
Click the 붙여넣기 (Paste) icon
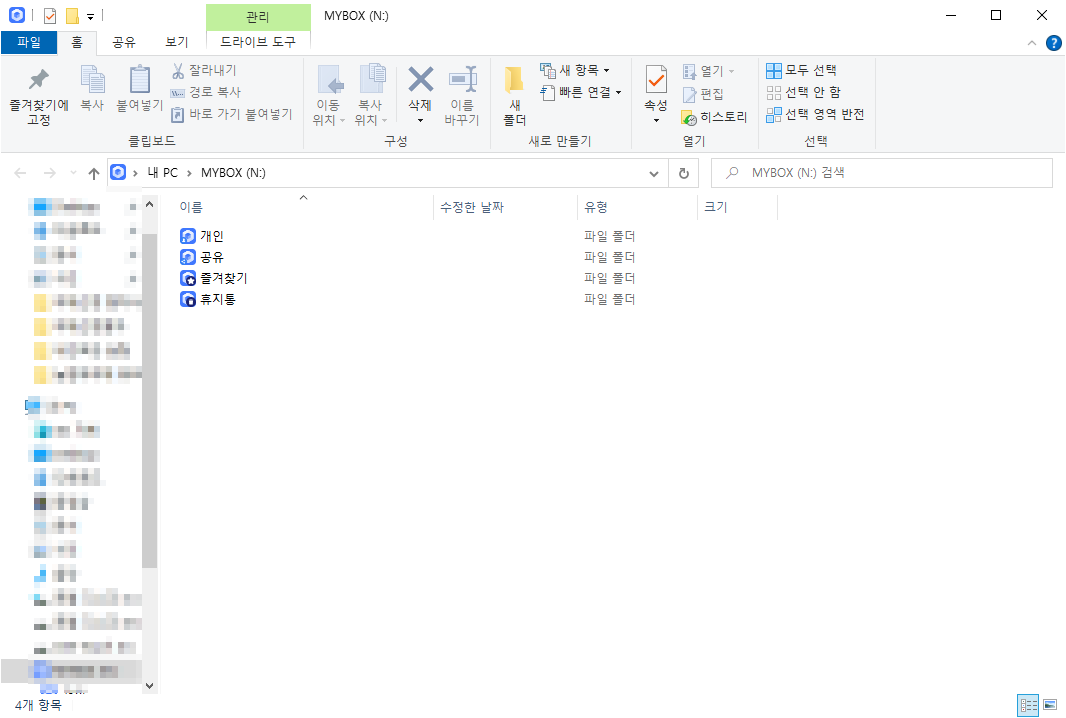coord(139,92)
